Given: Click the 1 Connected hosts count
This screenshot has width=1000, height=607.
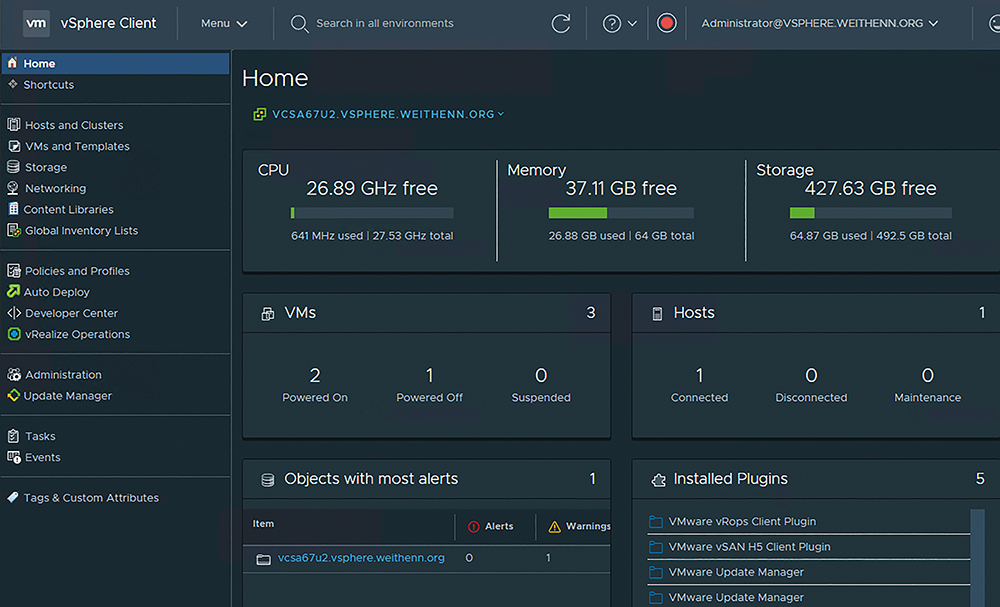Looking at the screenshot, I should tap(700, 376).
